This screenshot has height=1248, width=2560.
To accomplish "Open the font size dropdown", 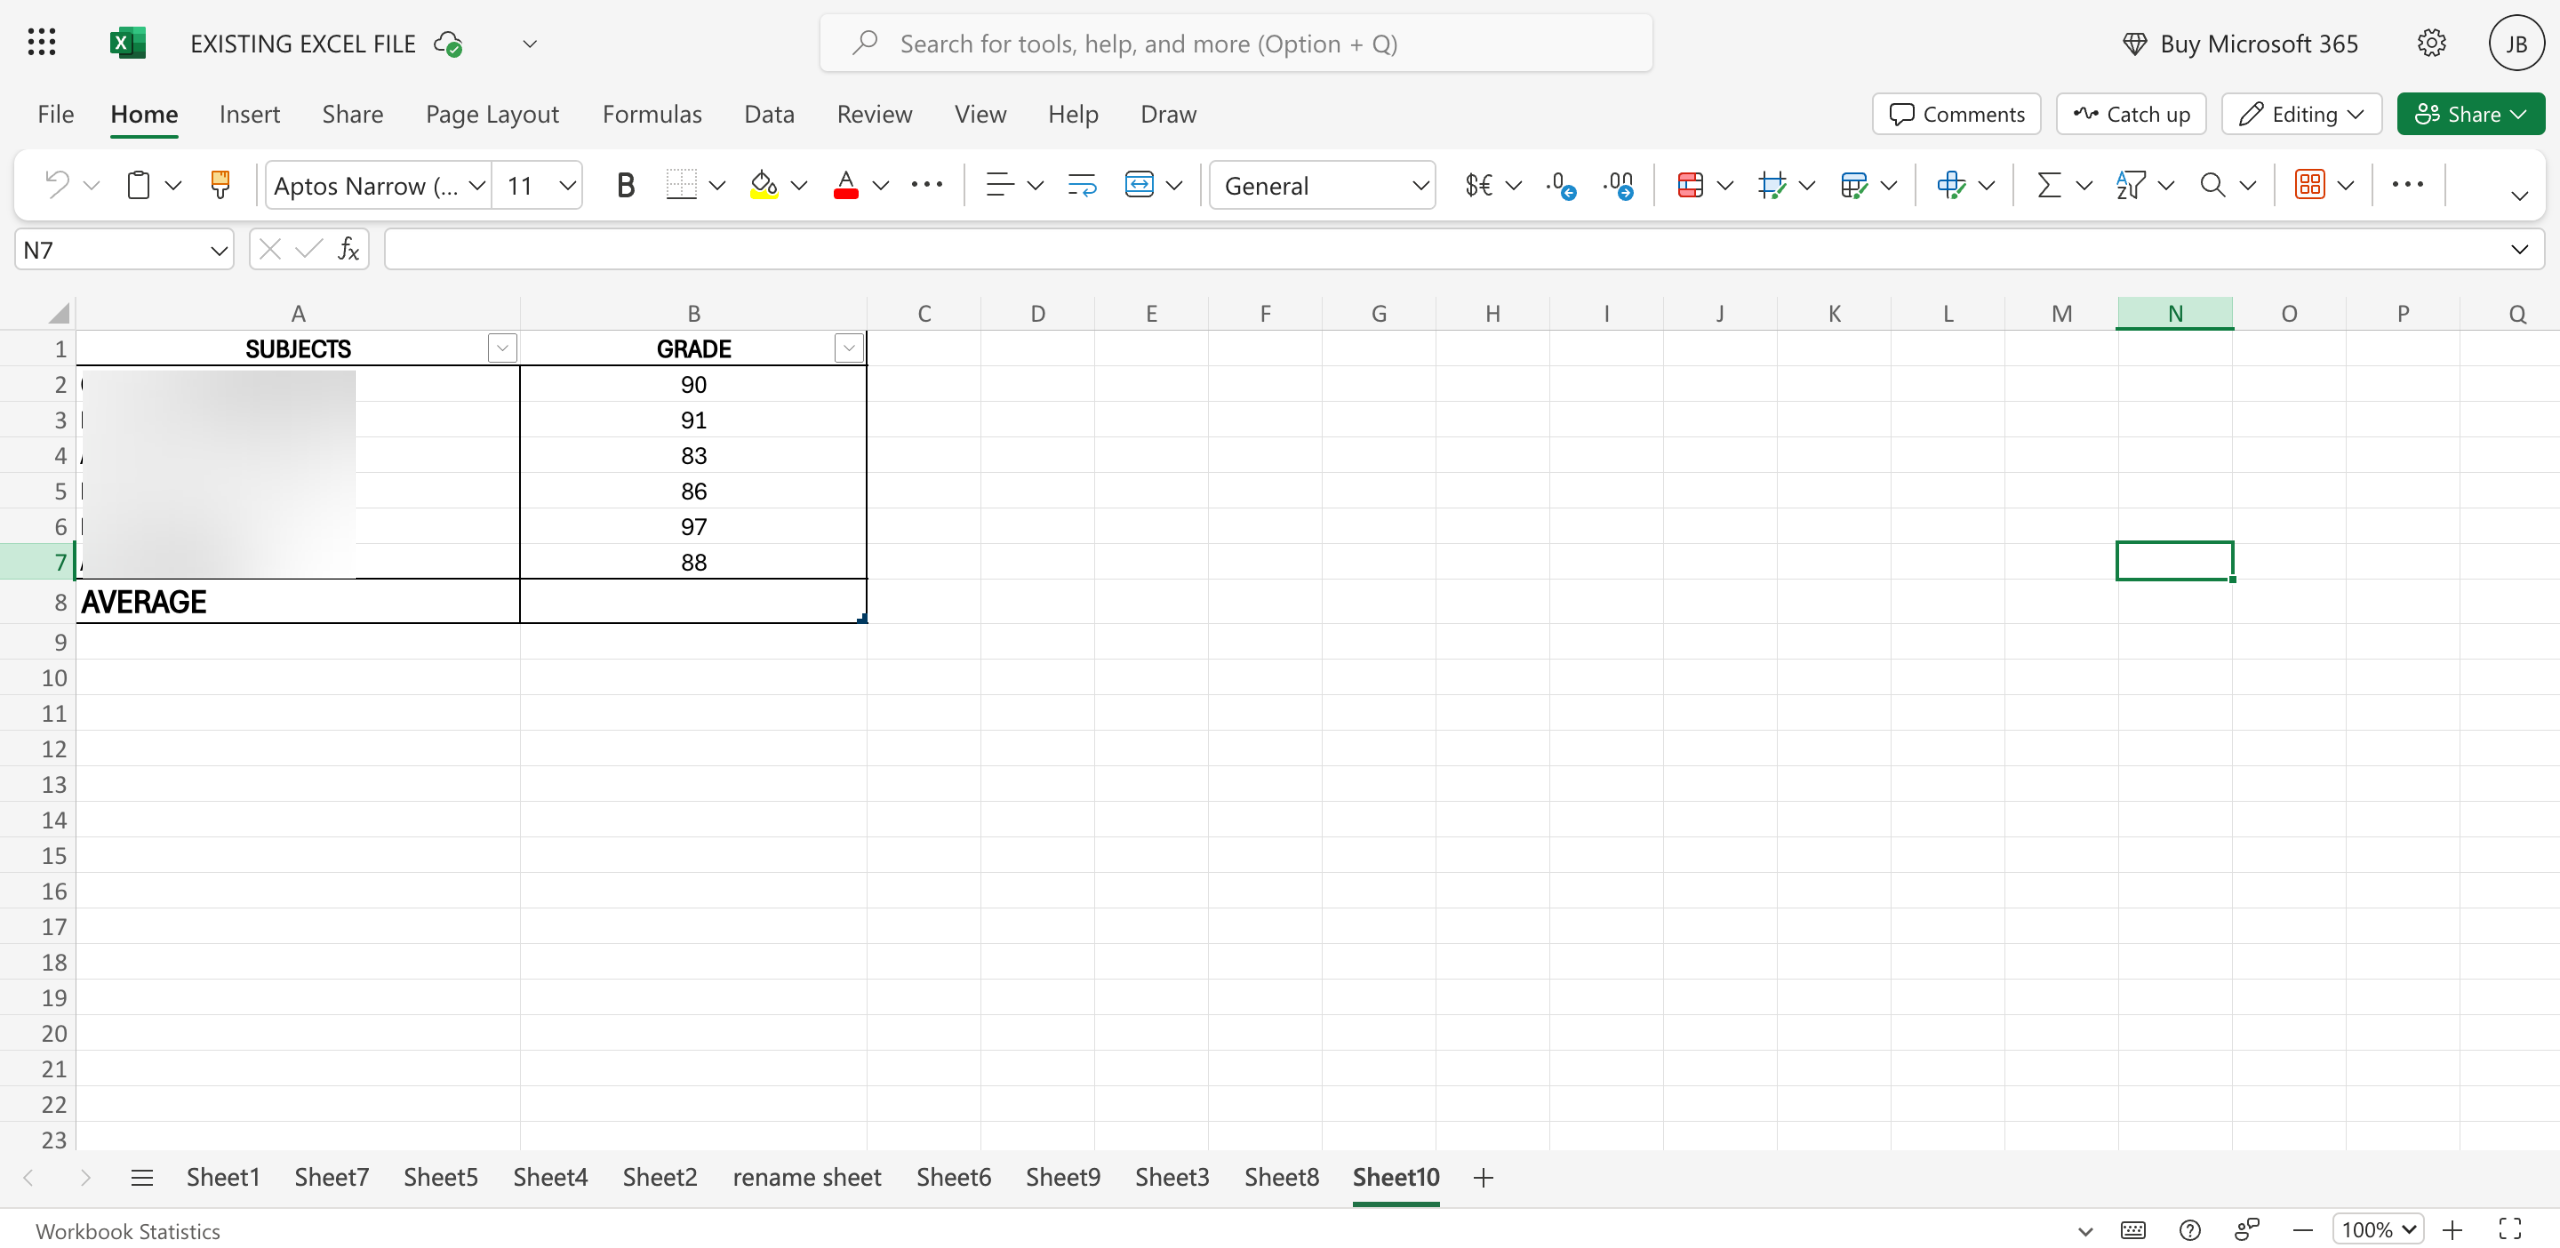I will (567, 185).
